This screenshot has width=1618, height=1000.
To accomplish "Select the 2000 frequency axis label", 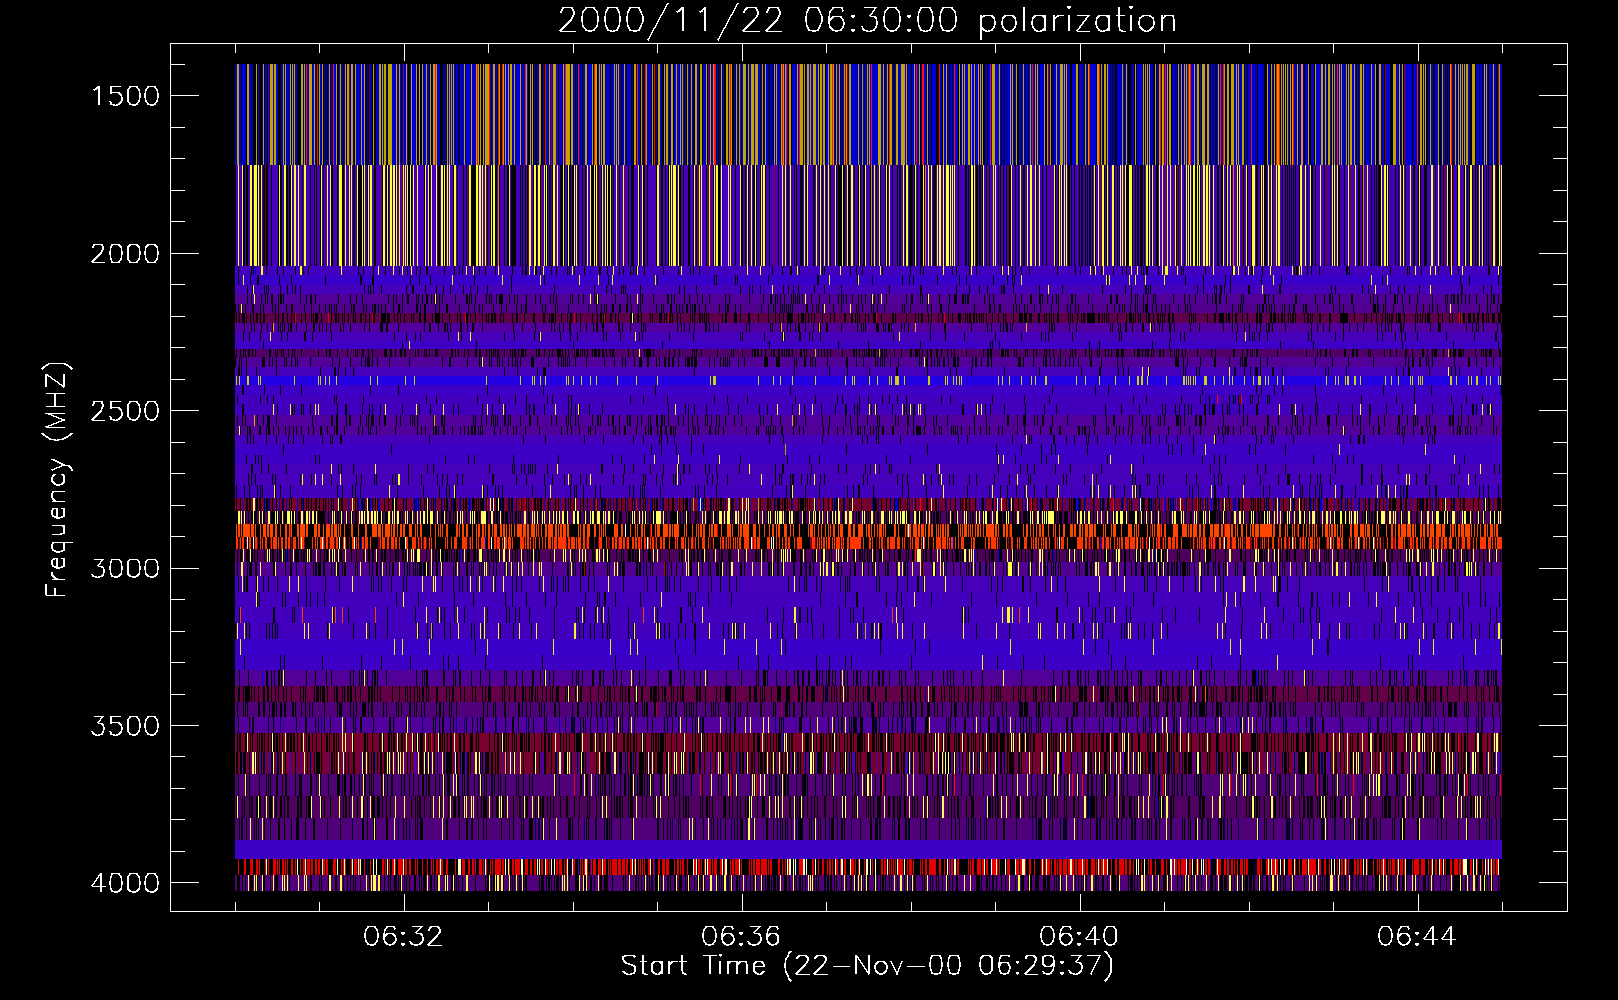I will tap(125, 254).
